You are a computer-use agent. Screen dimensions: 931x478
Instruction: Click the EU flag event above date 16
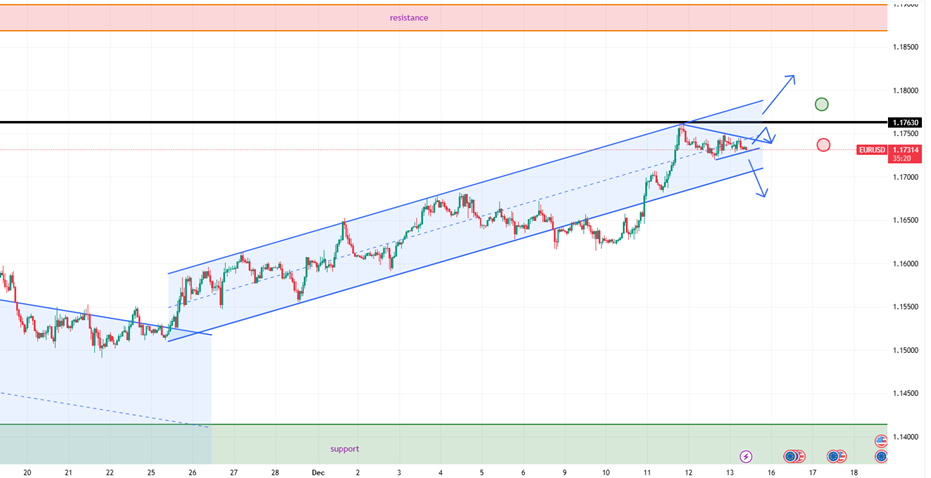click(790, 456)
